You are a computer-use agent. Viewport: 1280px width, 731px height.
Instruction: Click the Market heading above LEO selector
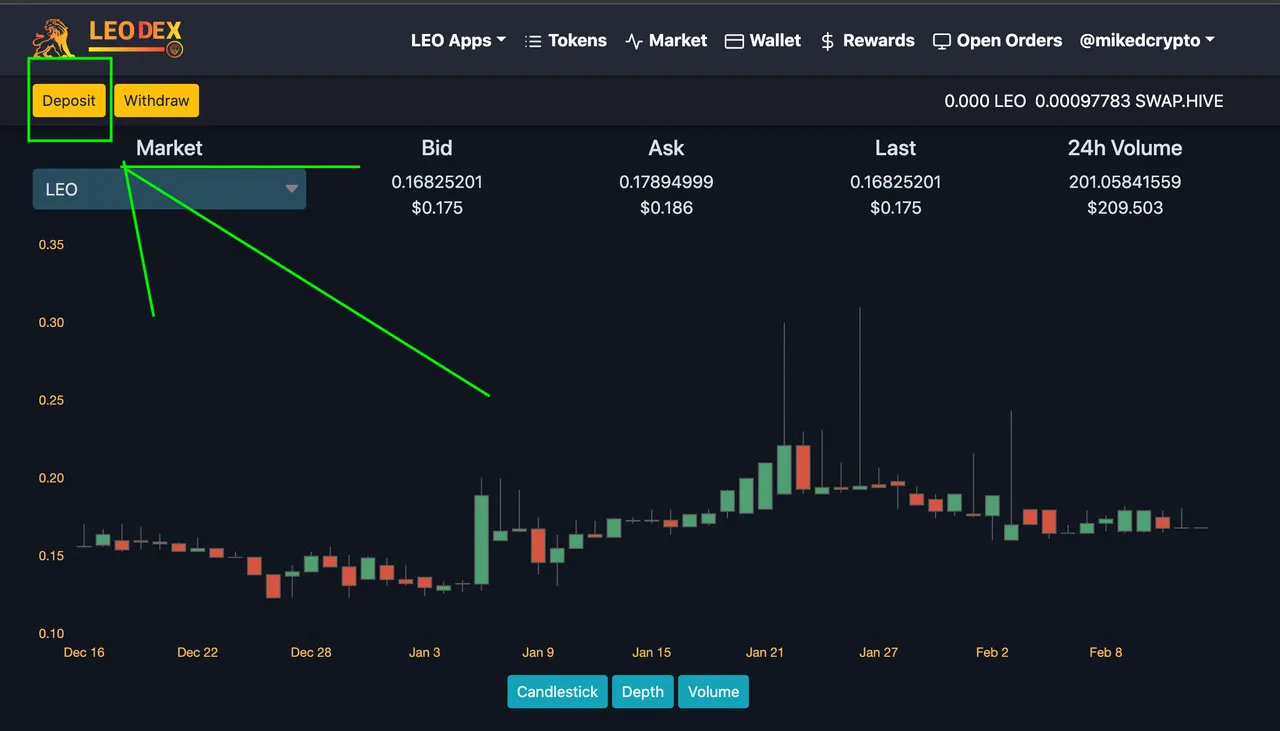(x=169, y=148)
